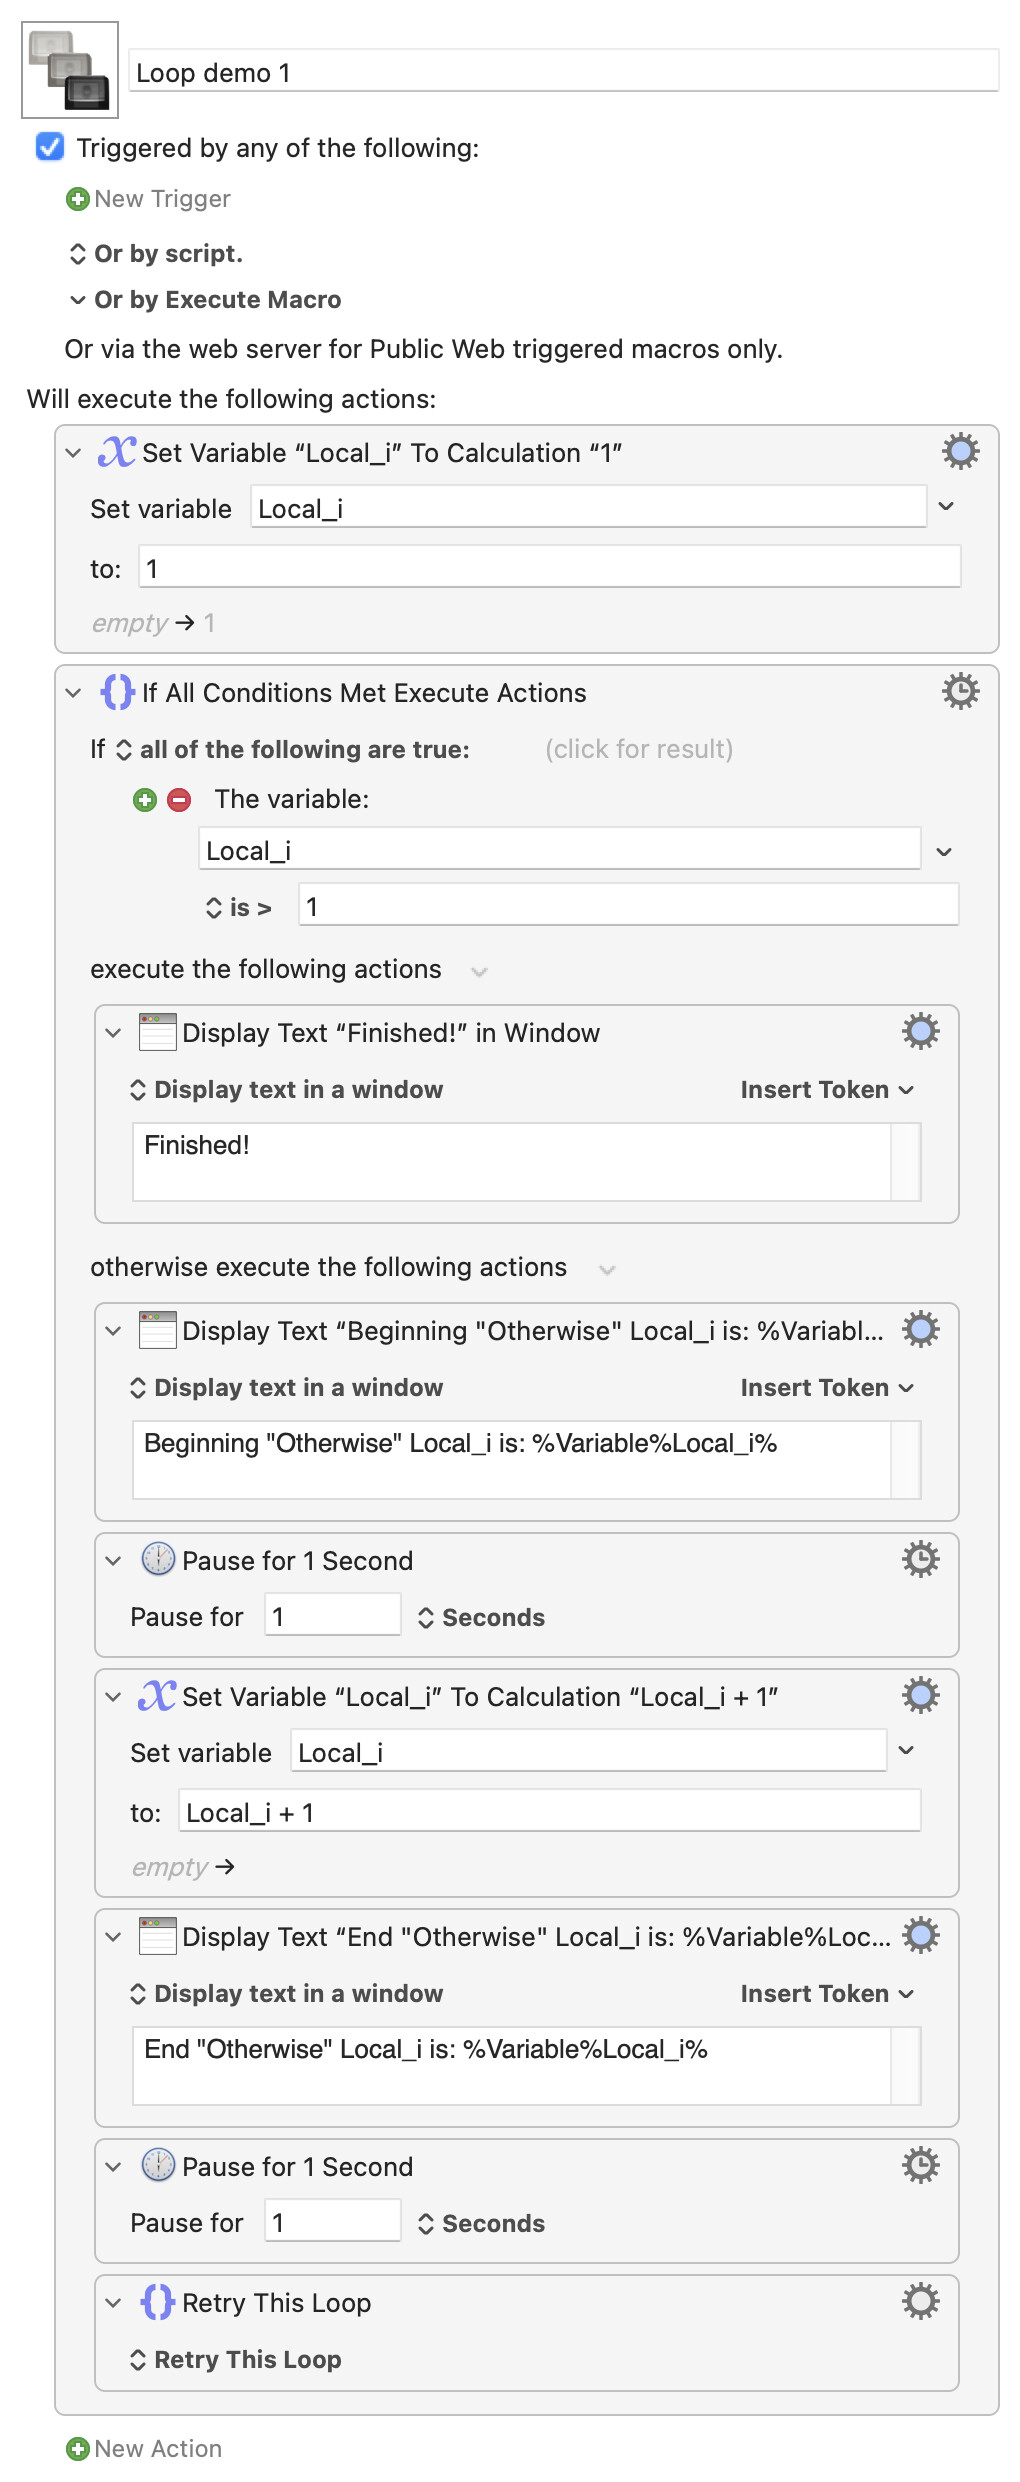The width and height of the screenshot is (1020, 2482).
Task: Click the macro icon beside Loop demo 1
Action: [x=70, y=70]
